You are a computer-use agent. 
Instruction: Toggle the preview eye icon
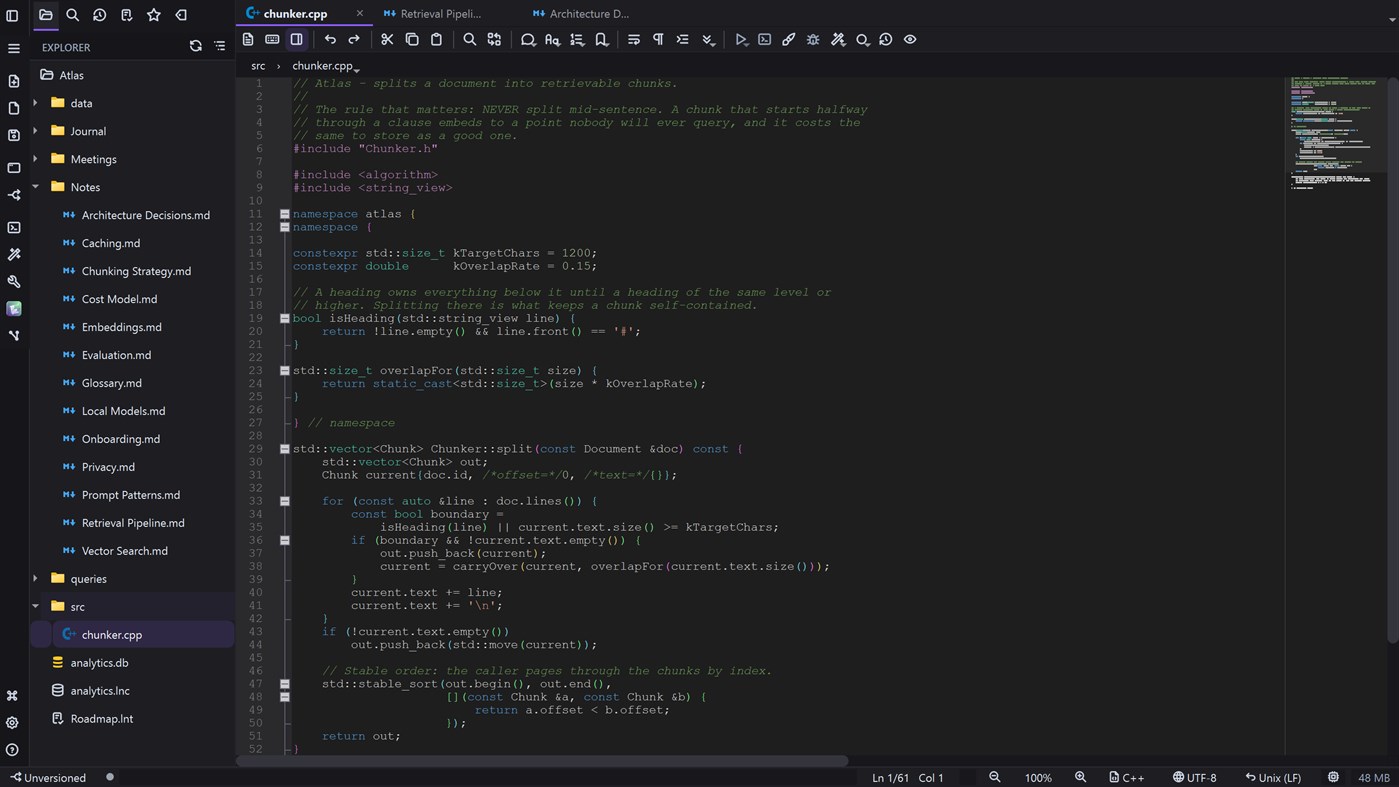[910, 40]
